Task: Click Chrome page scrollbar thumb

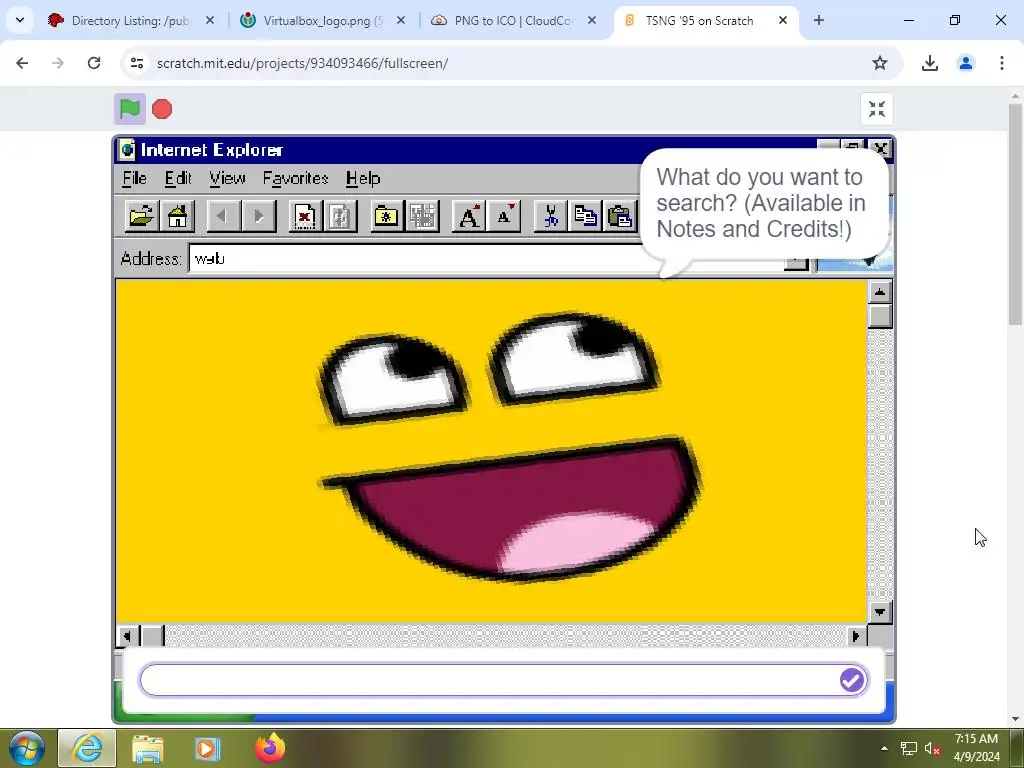Action: (x=1016, y=214)
